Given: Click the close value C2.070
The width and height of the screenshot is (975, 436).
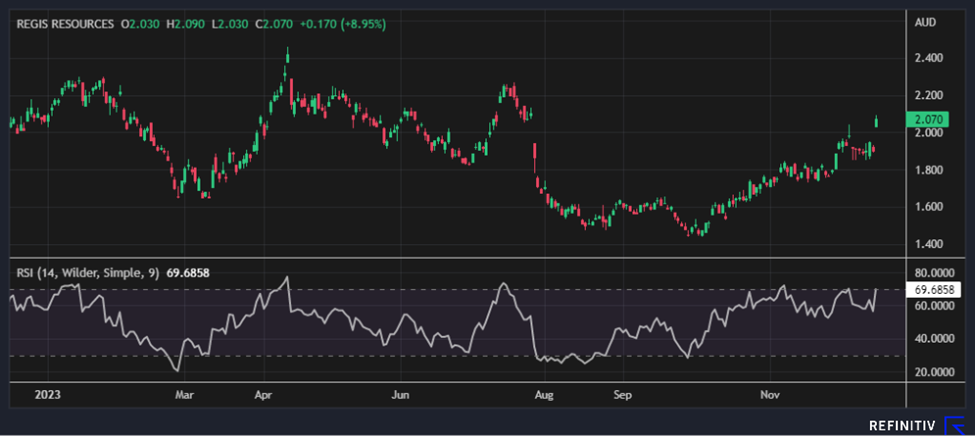Looking at the screenshot, I should pyautogui.click(x=275, y=24).
